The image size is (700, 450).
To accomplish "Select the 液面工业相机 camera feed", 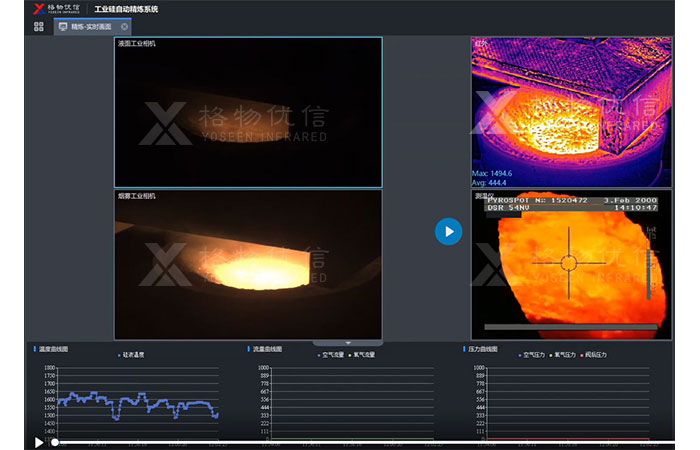I will [248, 112].
